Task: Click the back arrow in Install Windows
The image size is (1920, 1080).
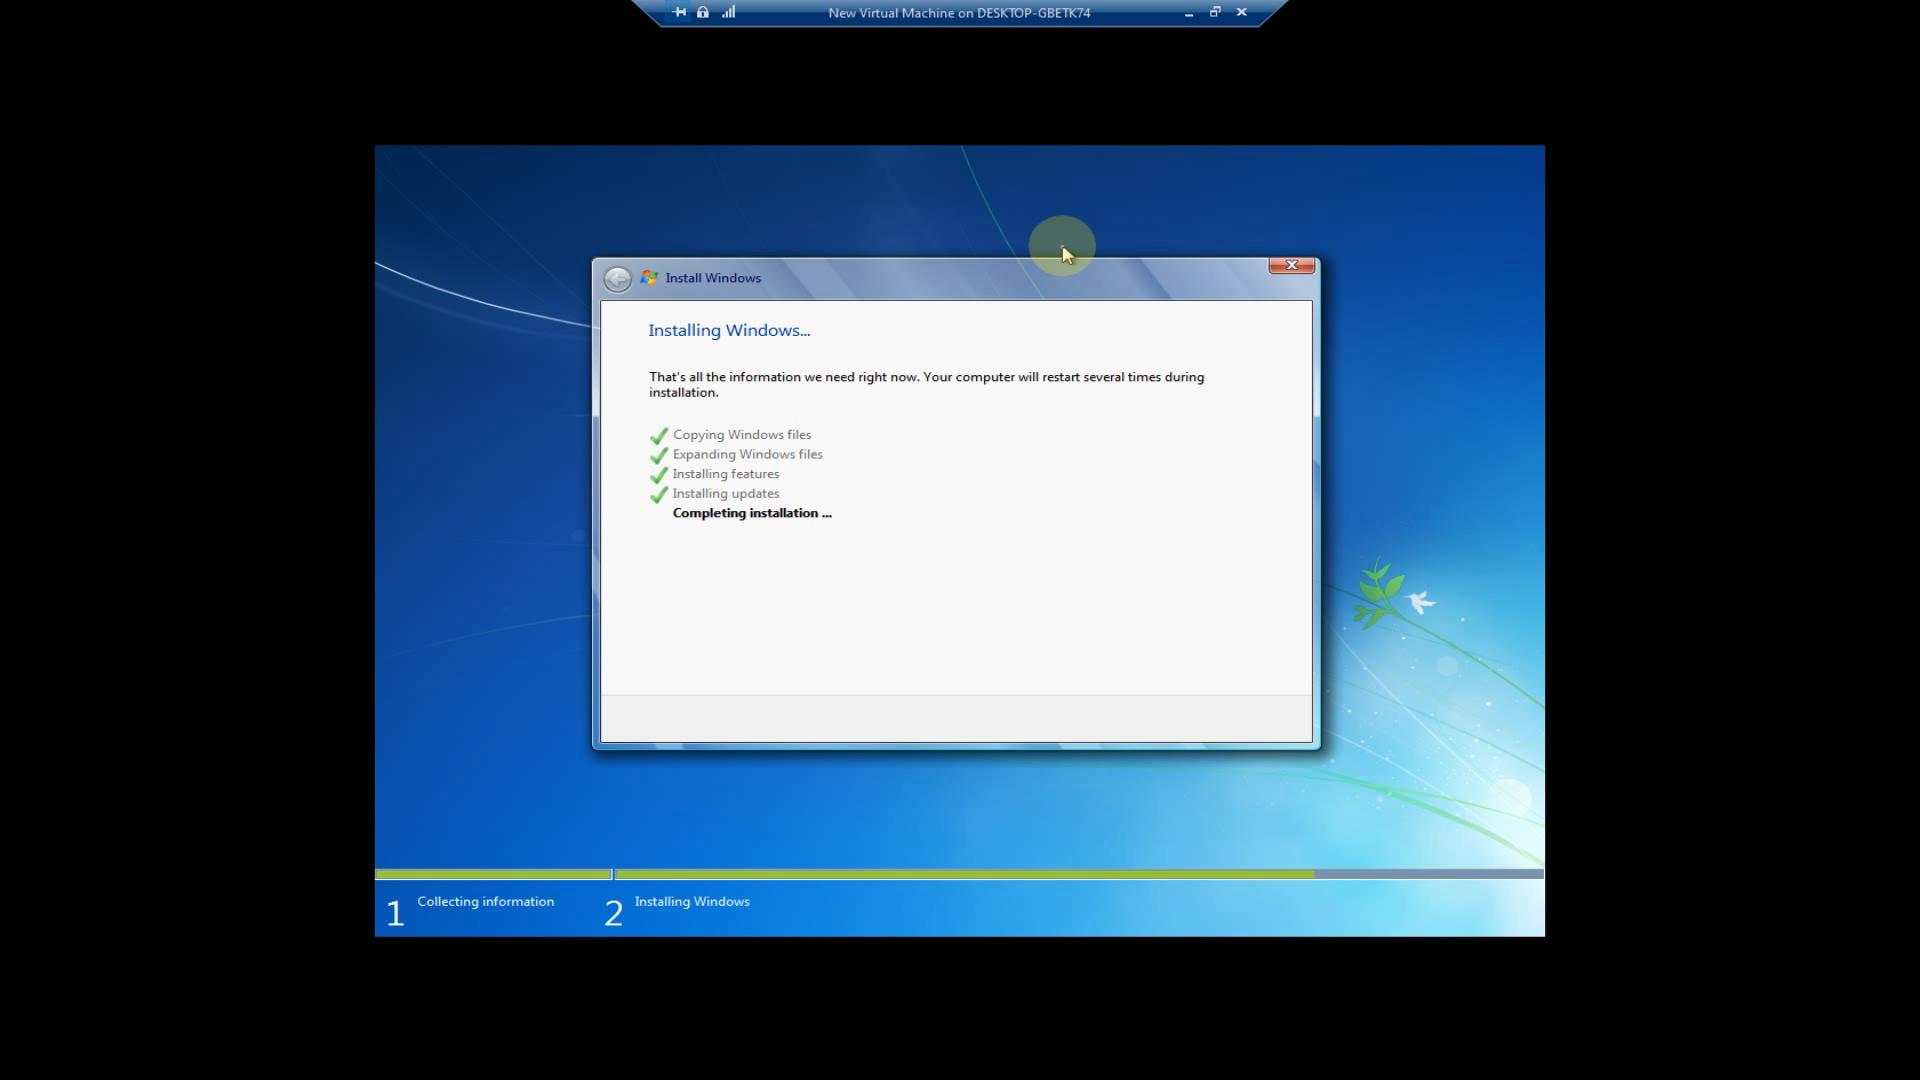Action: [618, 279]
